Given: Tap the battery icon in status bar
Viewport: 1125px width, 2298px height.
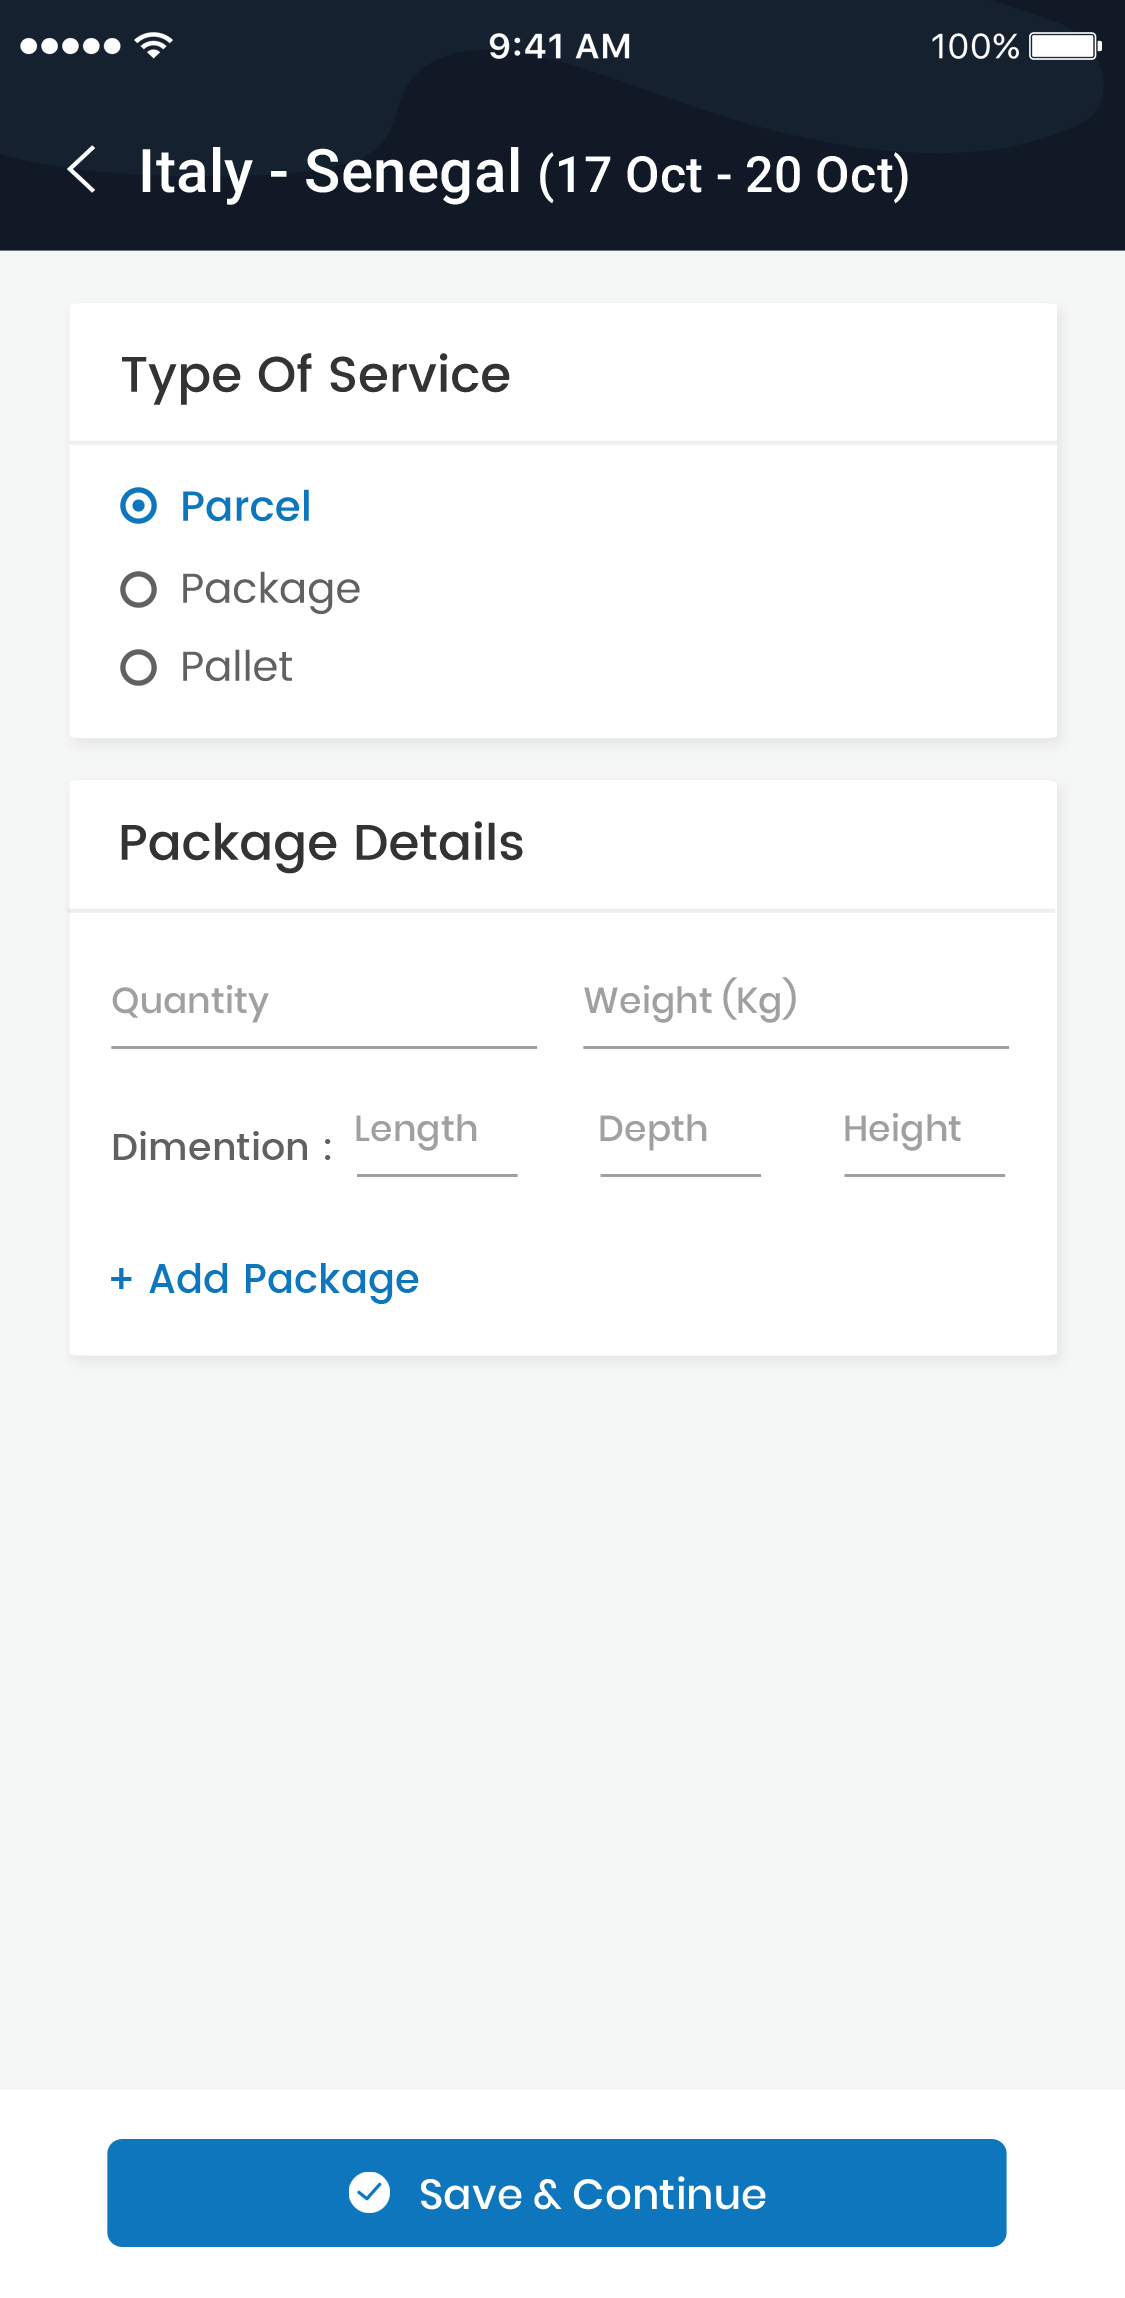Looking at the screenshot, I should (x=1065, y=46).
